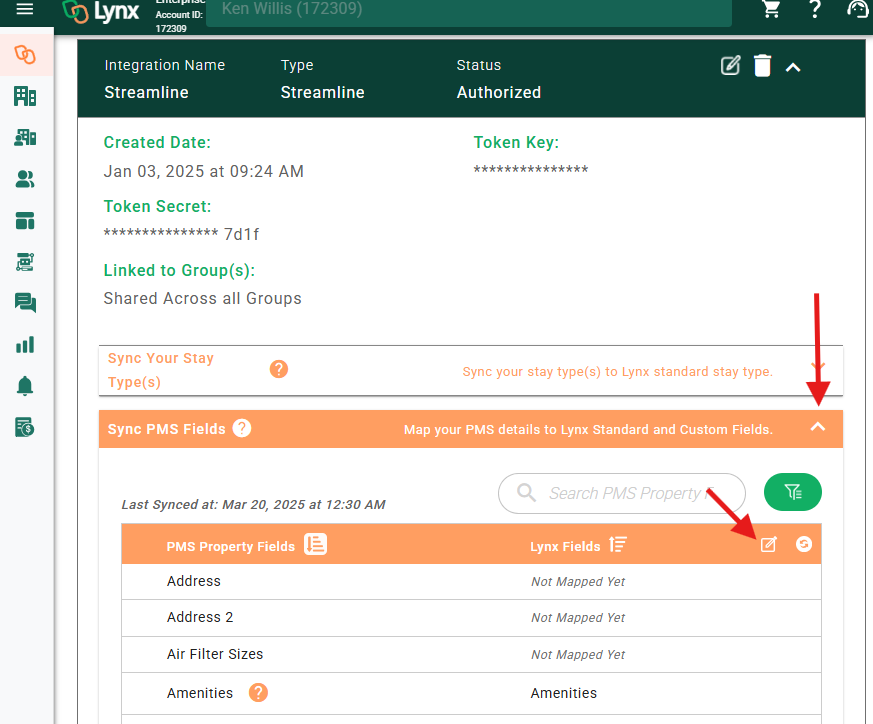873x724 pixels.
Task: Open the table layout sidebar icon
Action: point(25,221)
